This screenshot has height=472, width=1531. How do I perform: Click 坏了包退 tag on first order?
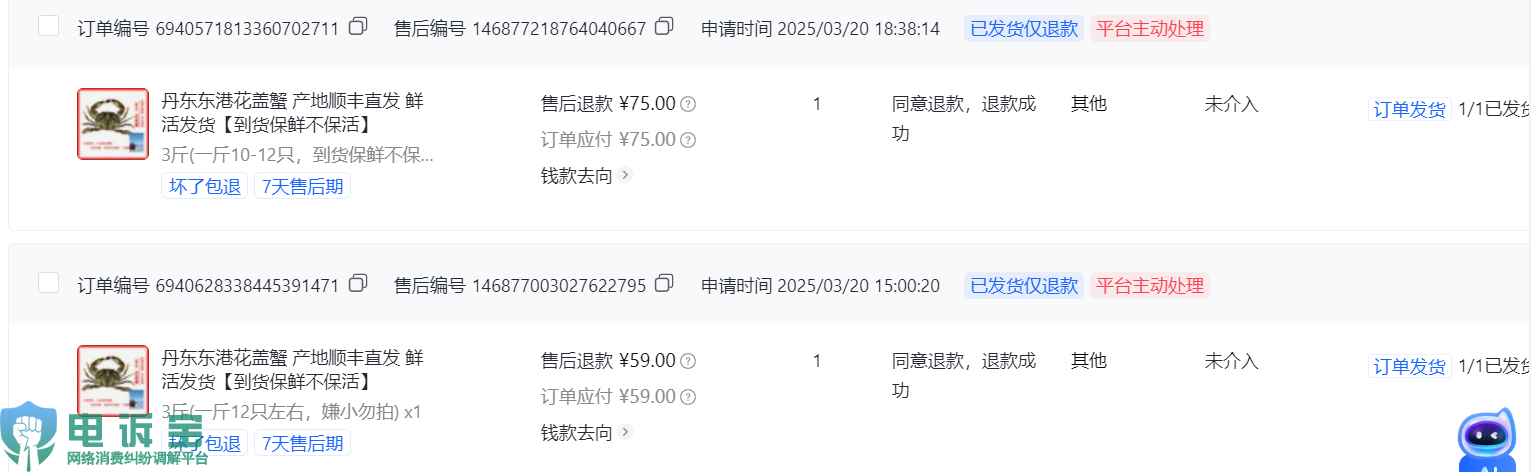tap(205, 187)
